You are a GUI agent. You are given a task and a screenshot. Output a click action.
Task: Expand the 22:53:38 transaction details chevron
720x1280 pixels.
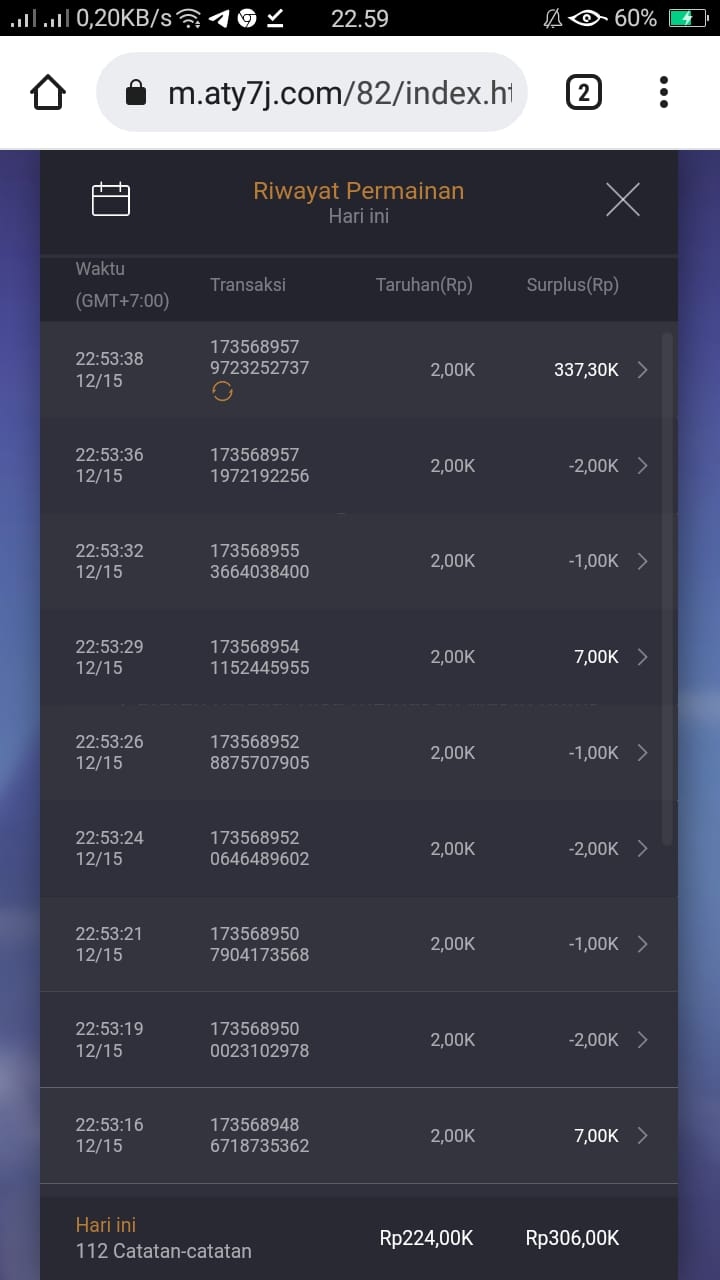click(x=643, y=370)
